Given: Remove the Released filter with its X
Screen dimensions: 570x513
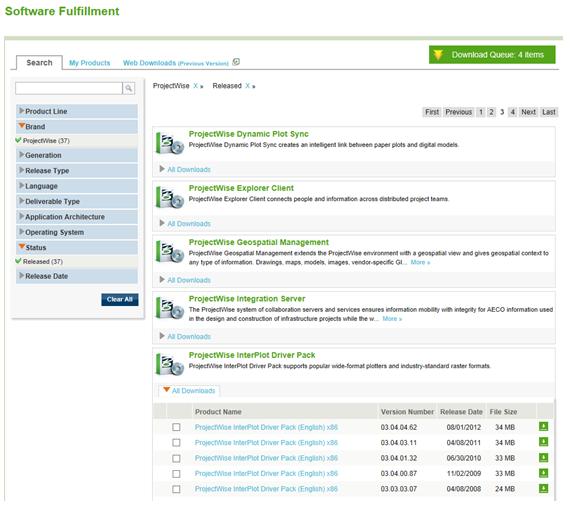Looking at the screenshot, I should (248, 86).
